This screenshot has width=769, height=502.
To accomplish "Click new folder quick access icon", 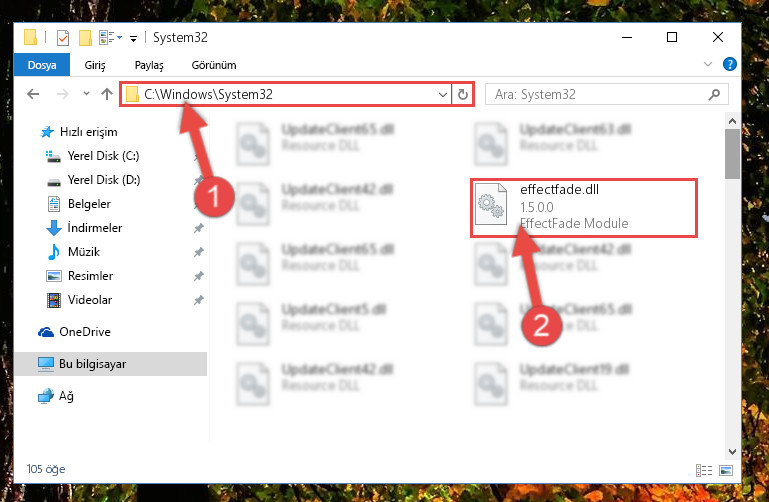I will click(x=85, y=38).
